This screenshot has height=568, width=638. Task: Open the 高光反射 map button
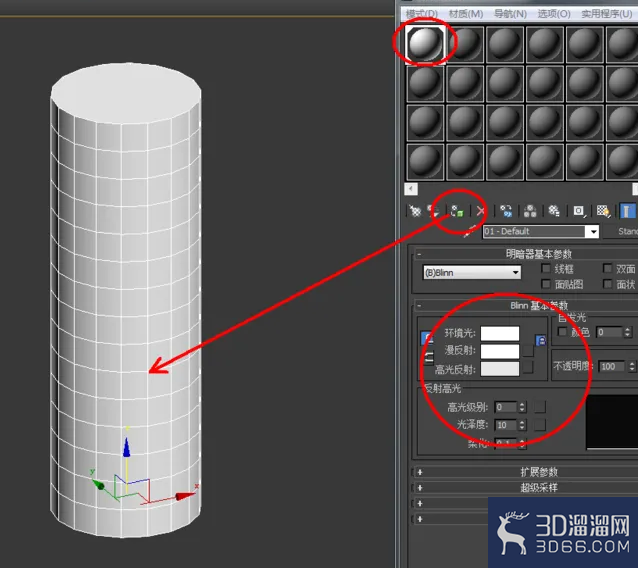(528, 367)
